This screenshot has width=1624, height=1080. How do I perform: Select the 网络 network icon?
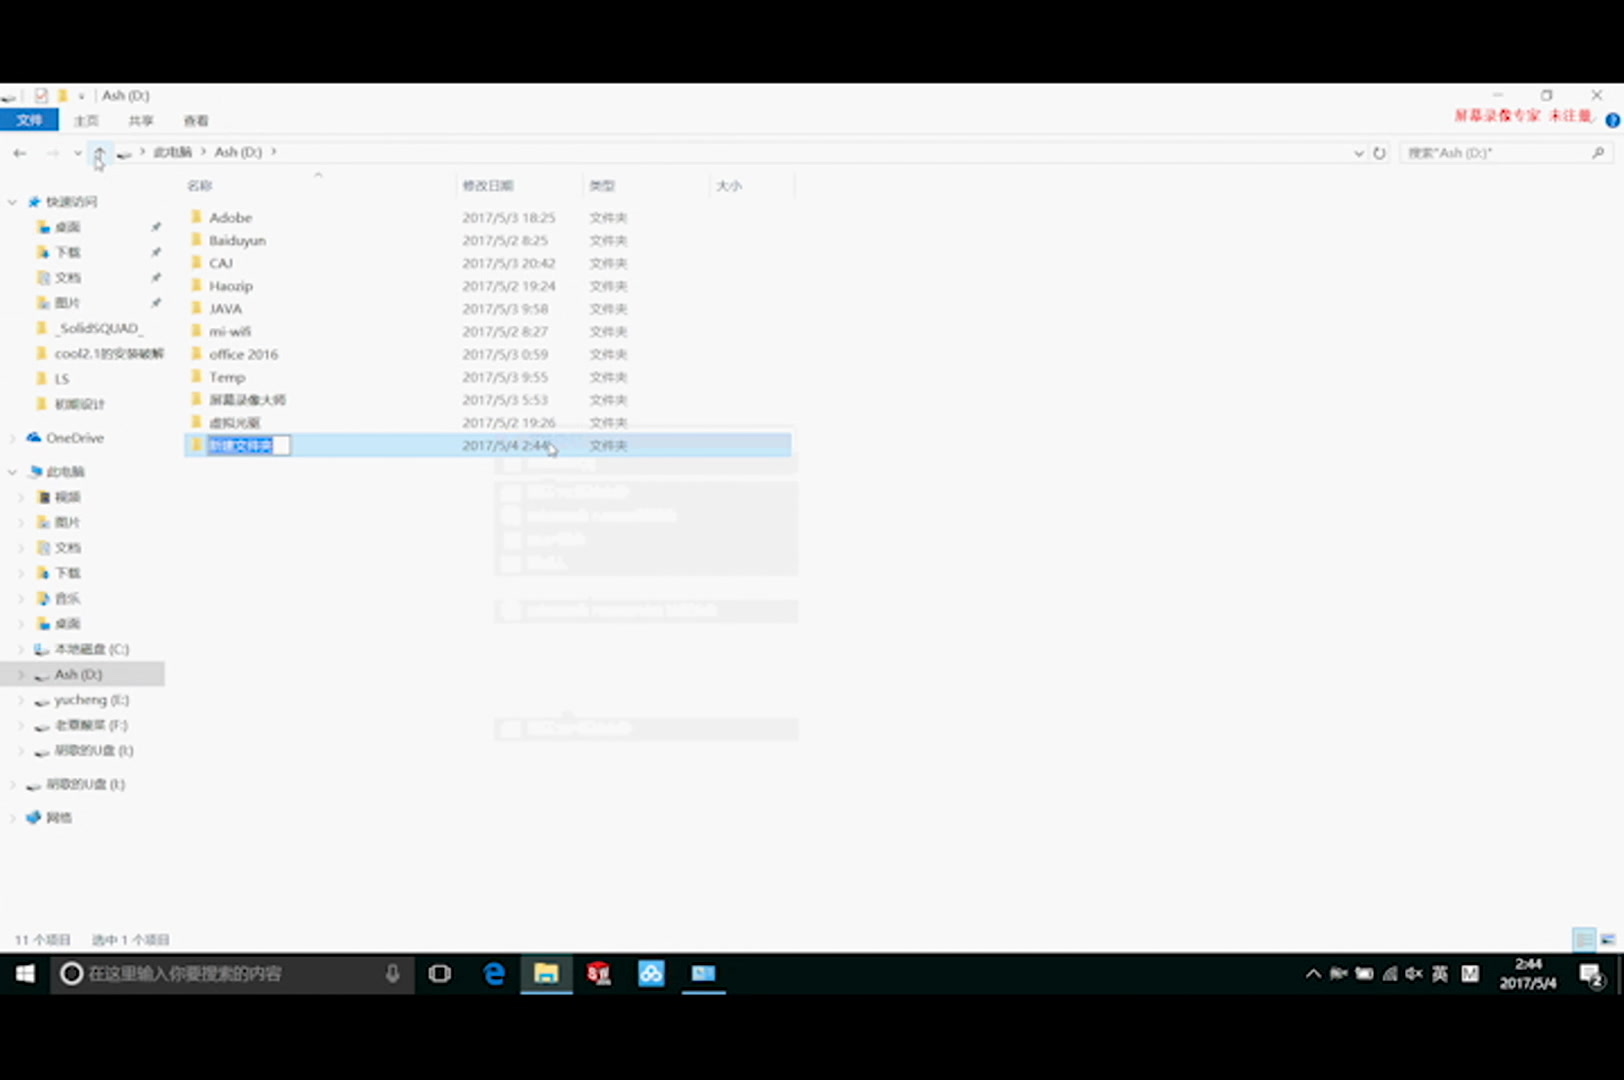34,818
